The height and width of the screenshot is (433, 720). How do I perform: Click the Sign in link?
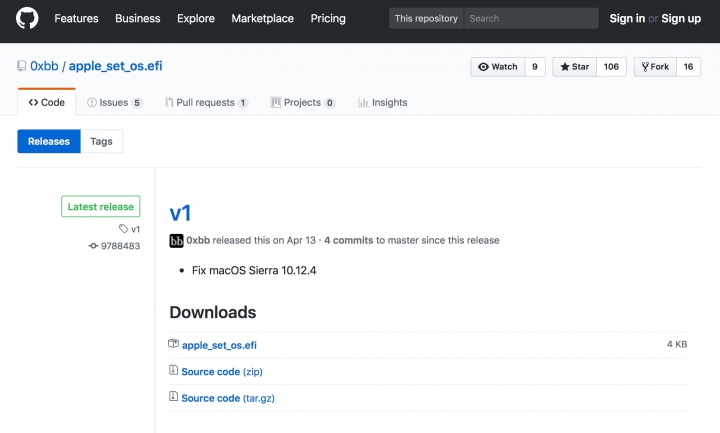point(627,18)
